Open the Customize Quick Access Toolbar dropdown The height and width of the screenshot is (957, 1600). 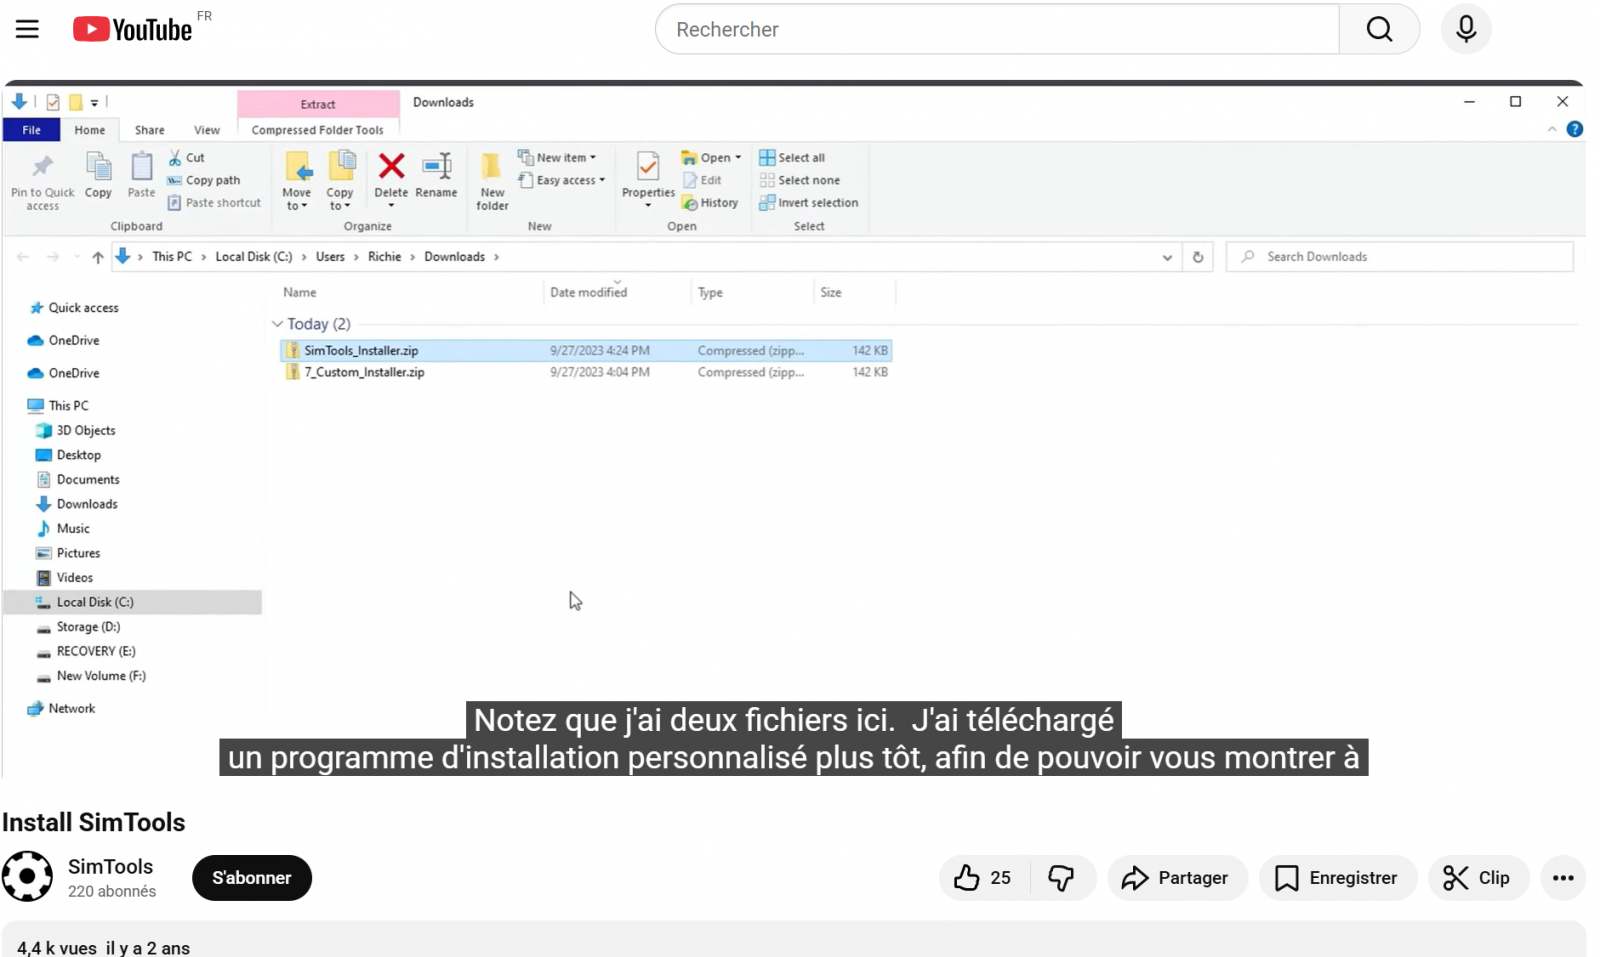95,102
